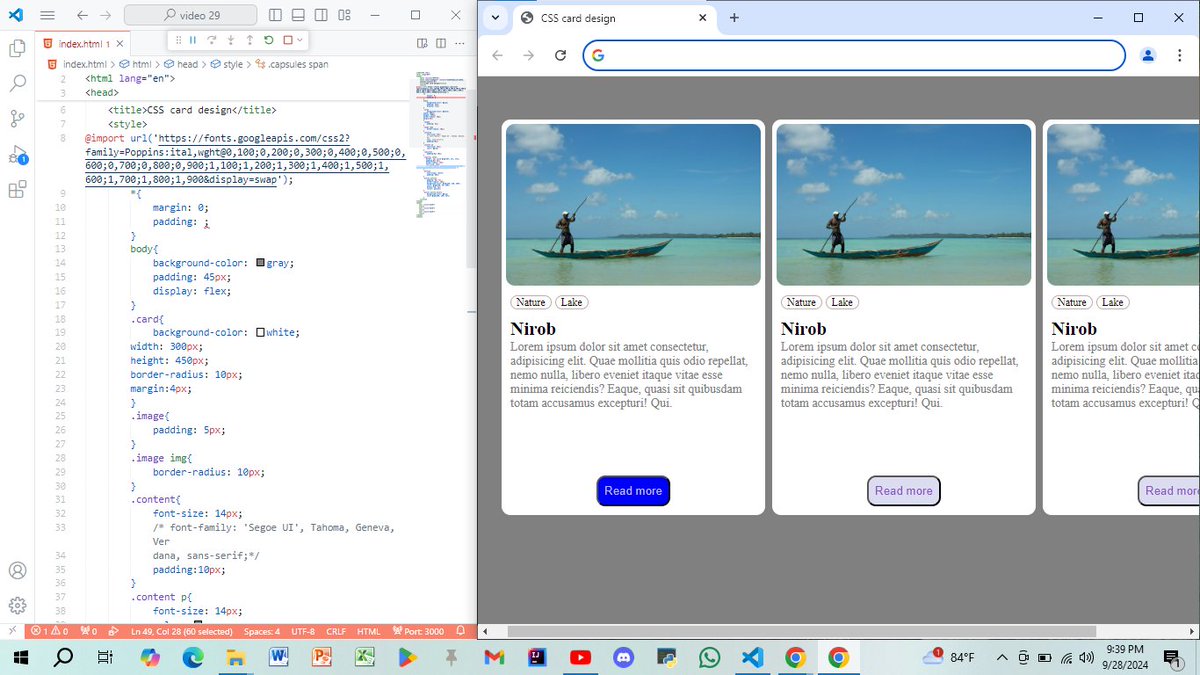Click the Chrome address bar

click(x=854, y=55)
